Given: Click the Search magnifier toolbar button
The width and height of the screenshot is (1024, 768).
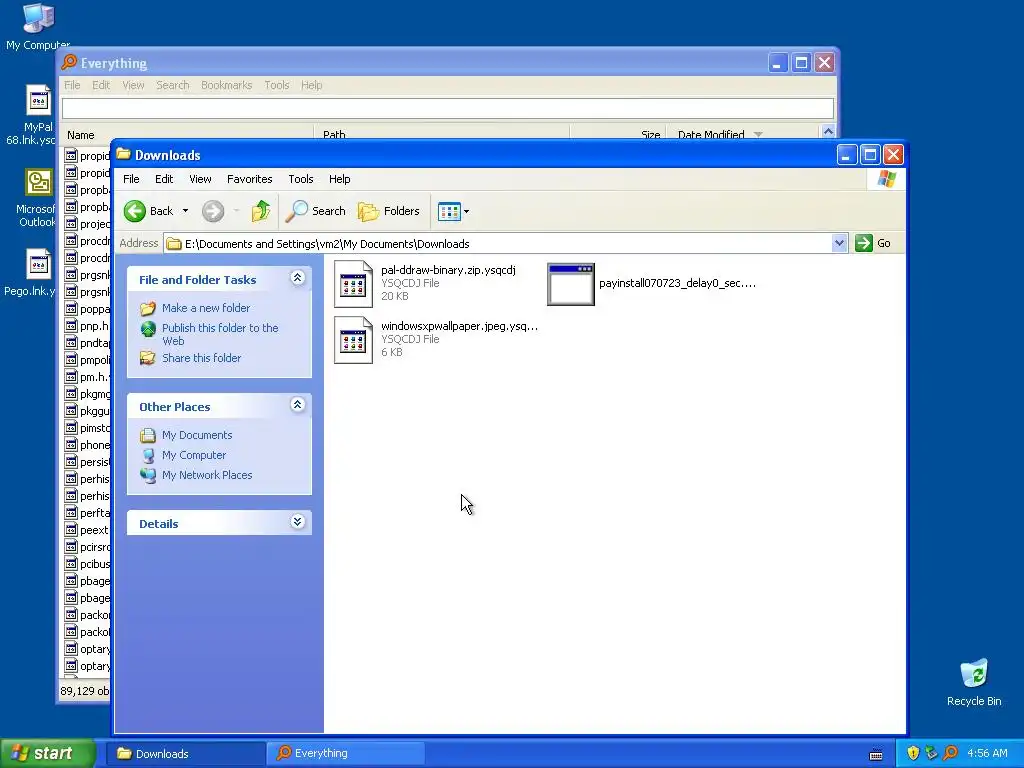Looking at the screenshot, I should 315,211.
